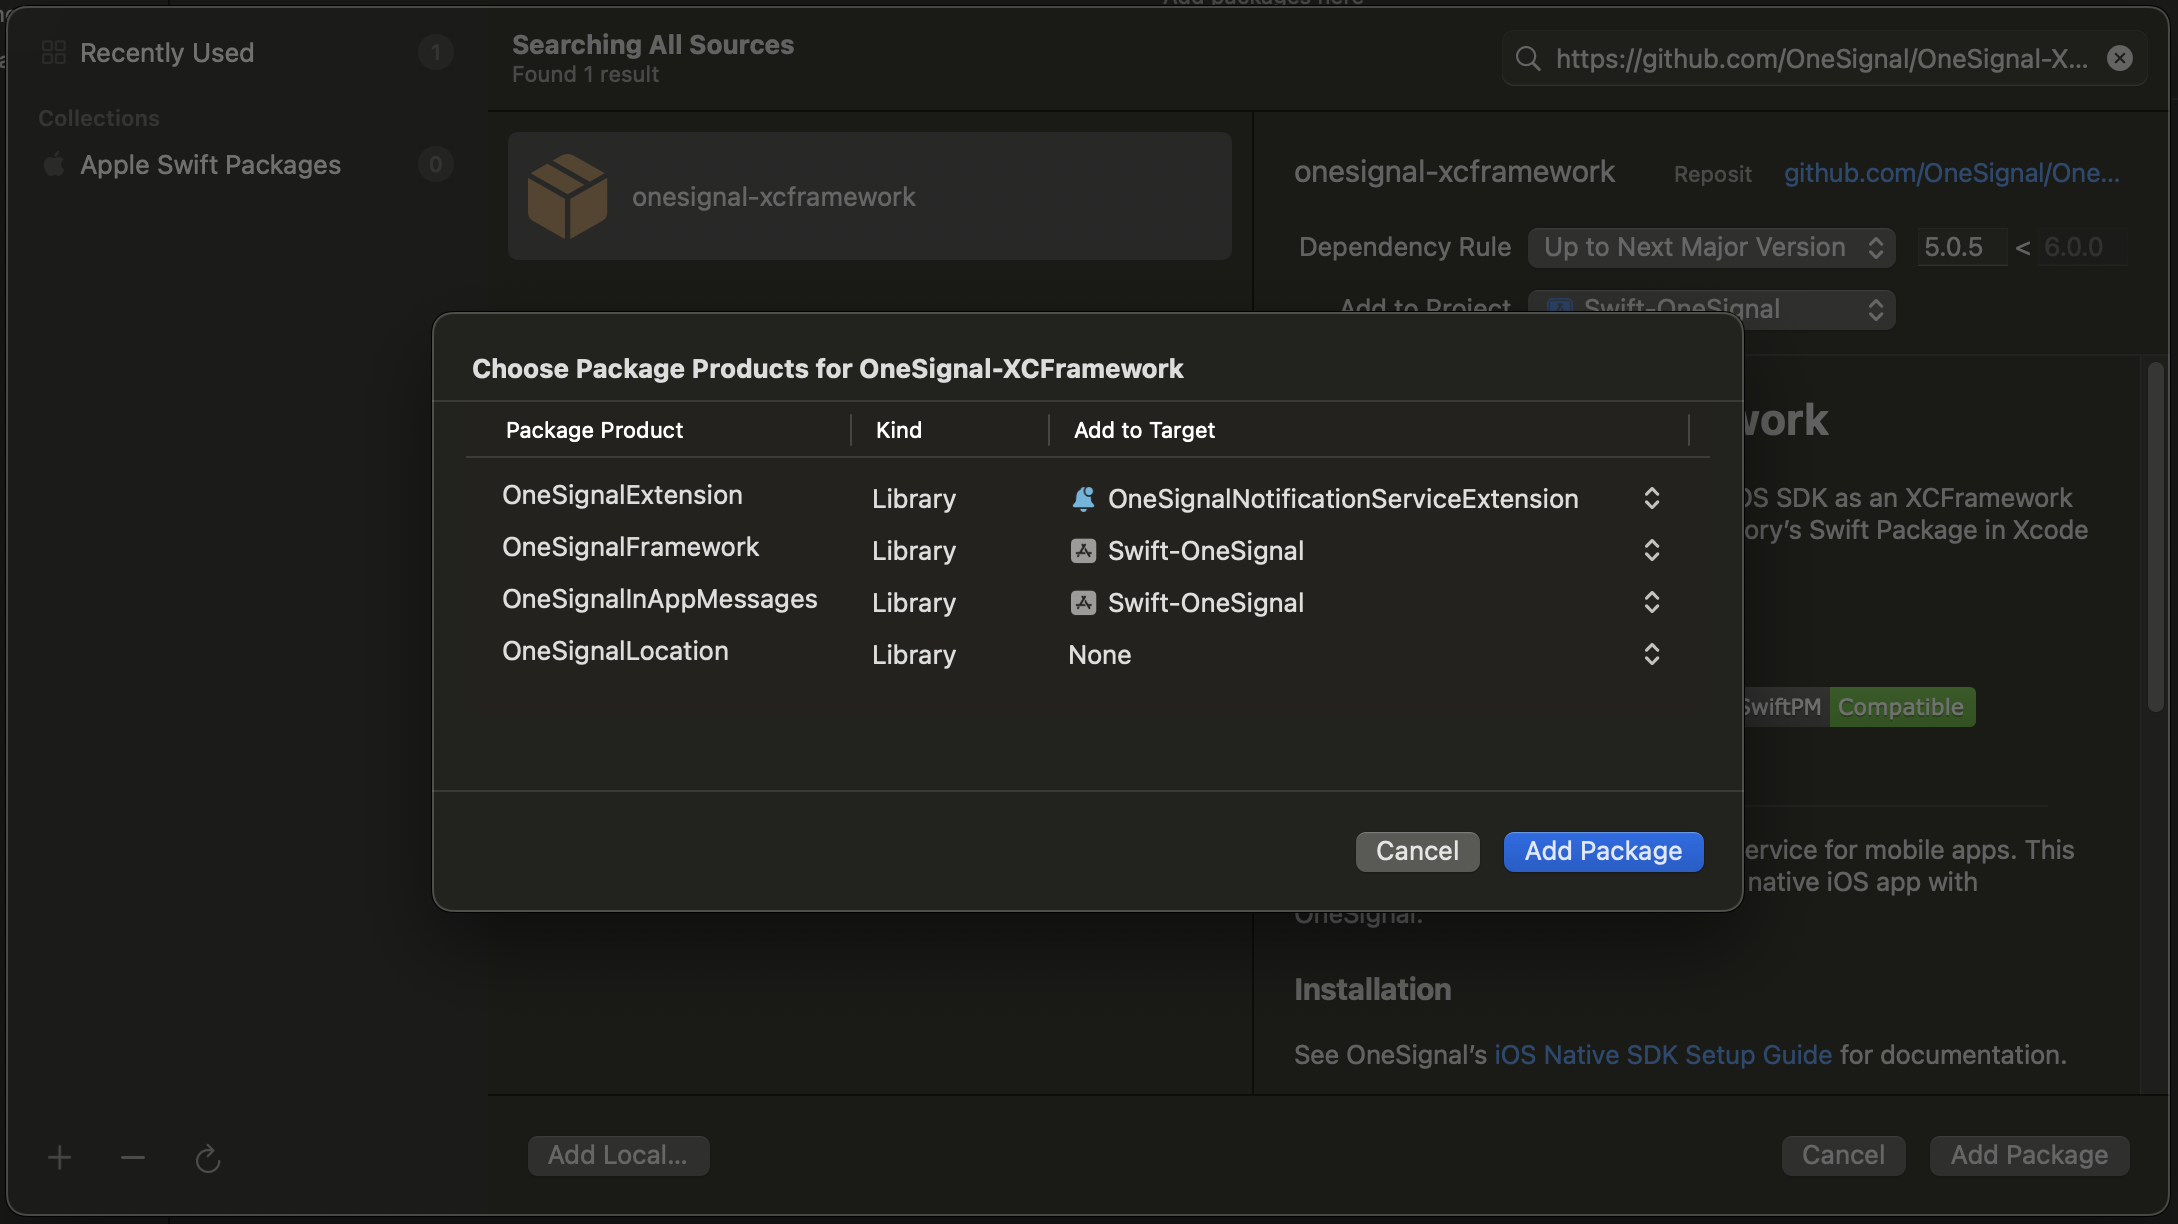Image resolution: width=2178 pixels, height=1224 pixels.
Task: Open target dropdown for OneSignalInAppMessages row
Action: [1651, 602]
